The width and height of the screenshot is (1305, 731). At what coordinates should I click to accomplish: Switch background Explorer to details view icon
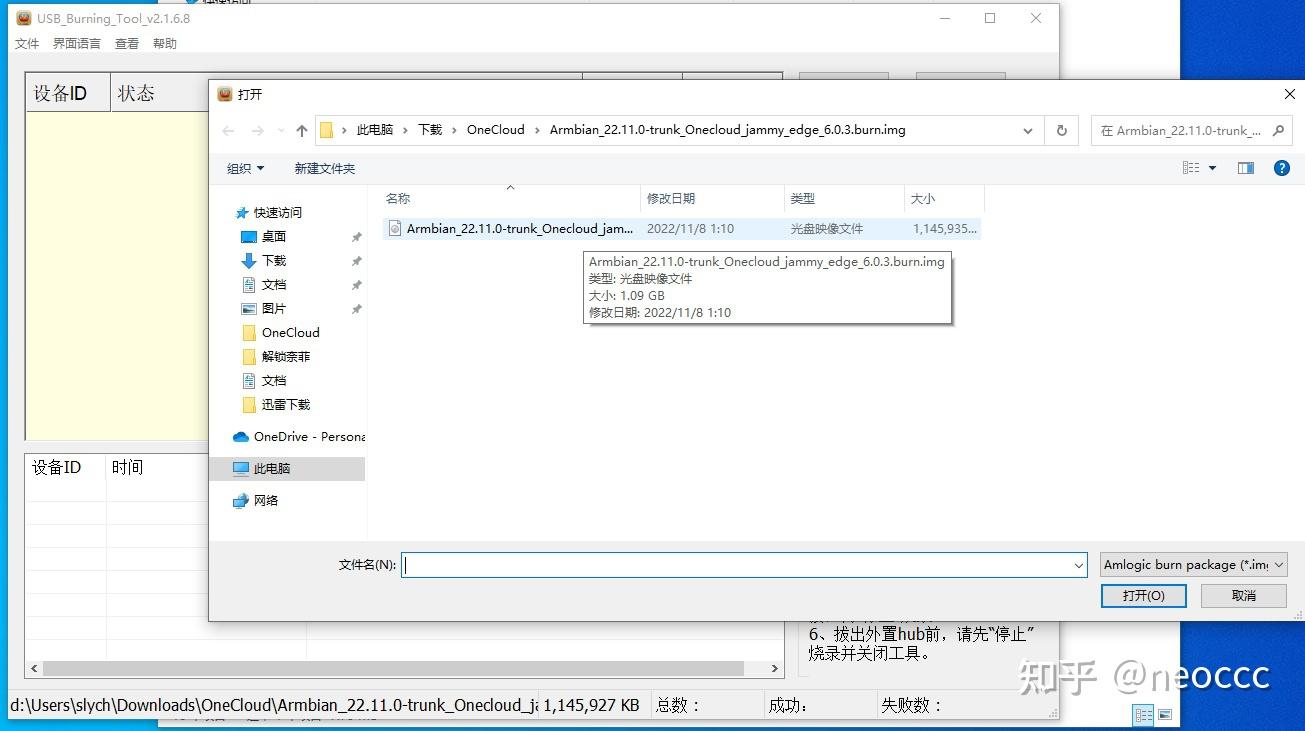(x=1143, y=715)
